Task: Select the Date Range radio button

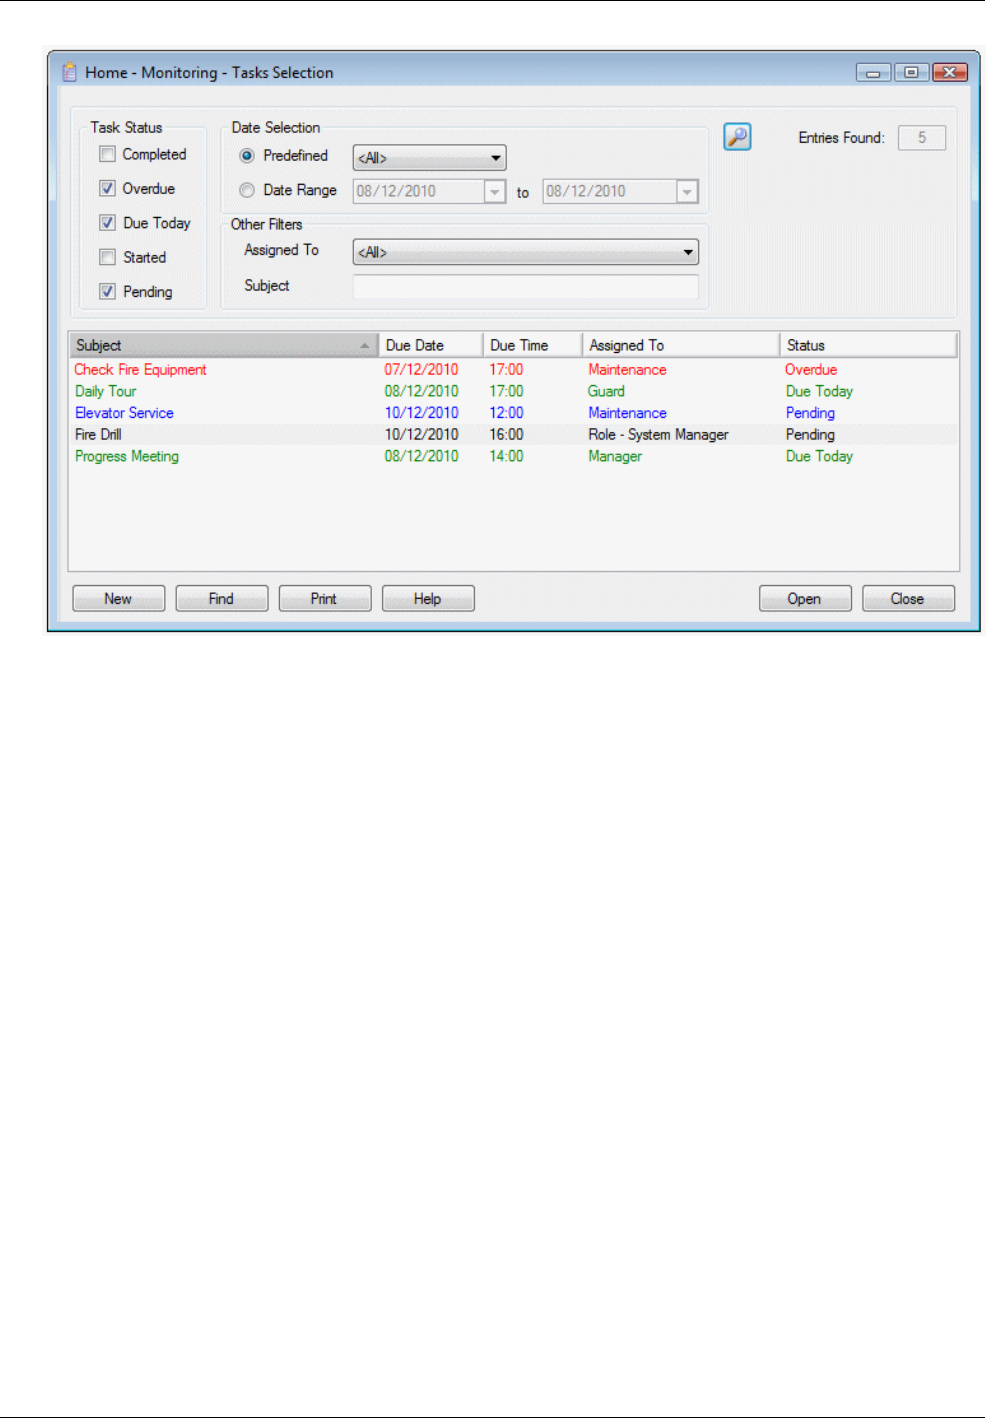Action: (247, 190)
